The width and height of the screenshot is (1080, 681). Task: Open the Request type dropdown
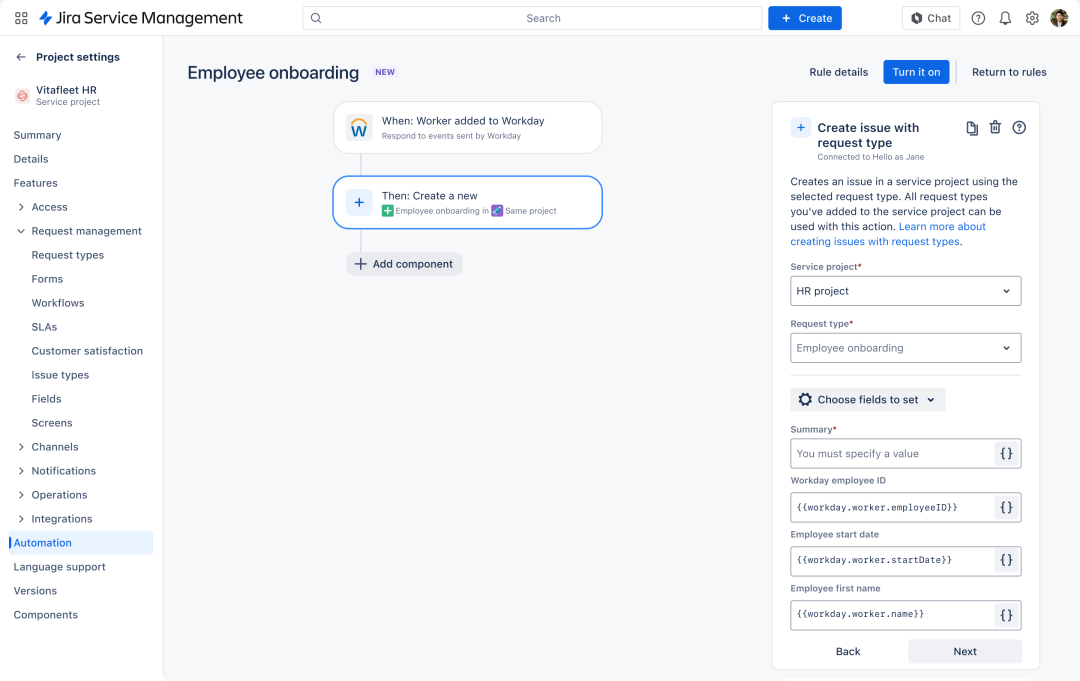point(906,348)
